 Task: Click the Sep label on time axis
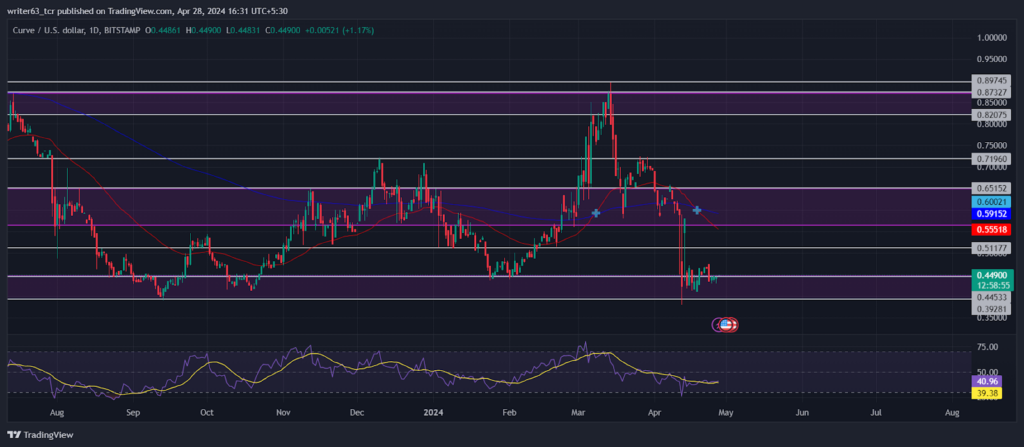[133, 413]
